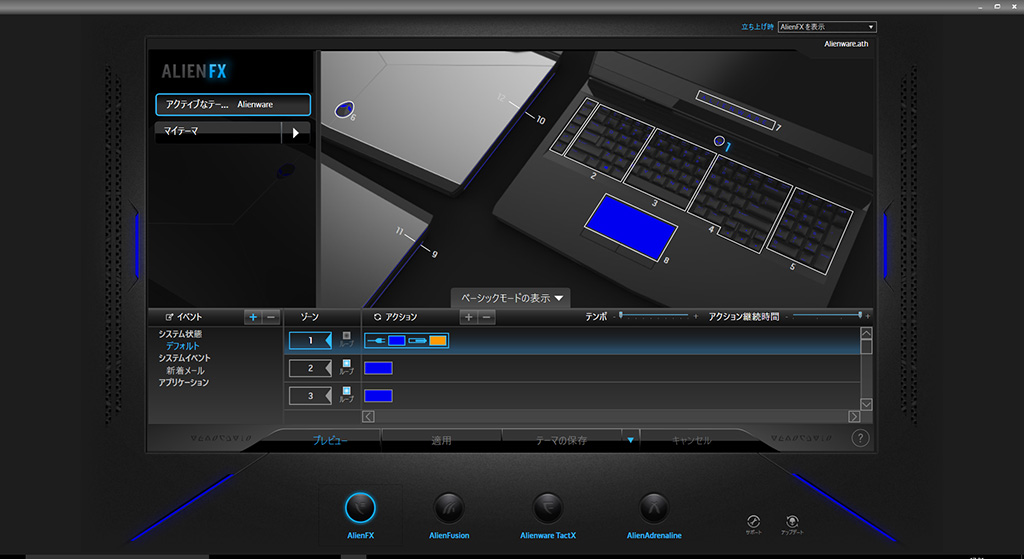Toggle the loop checkbox for zone 2

(346, 364)
